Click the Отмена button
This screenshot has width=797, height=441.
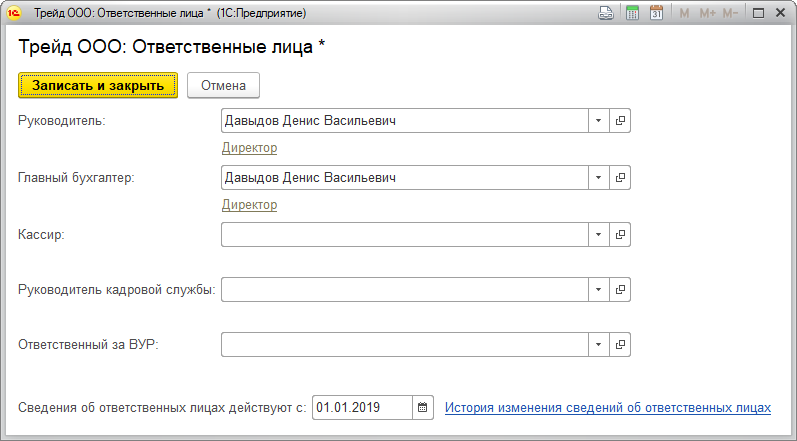tap(223, 85)
